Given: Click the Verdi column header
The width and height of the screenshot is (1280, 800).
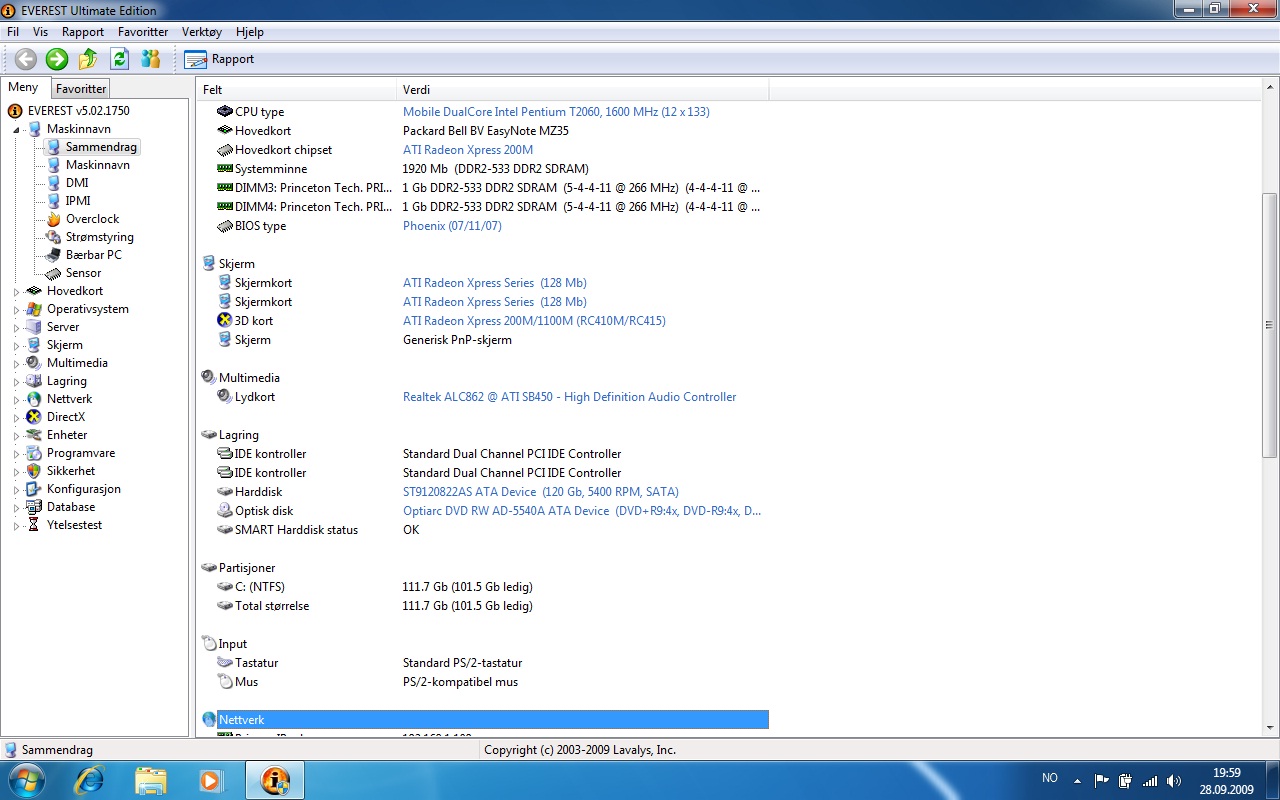Looking at the screenshot, I should [582, 90].
